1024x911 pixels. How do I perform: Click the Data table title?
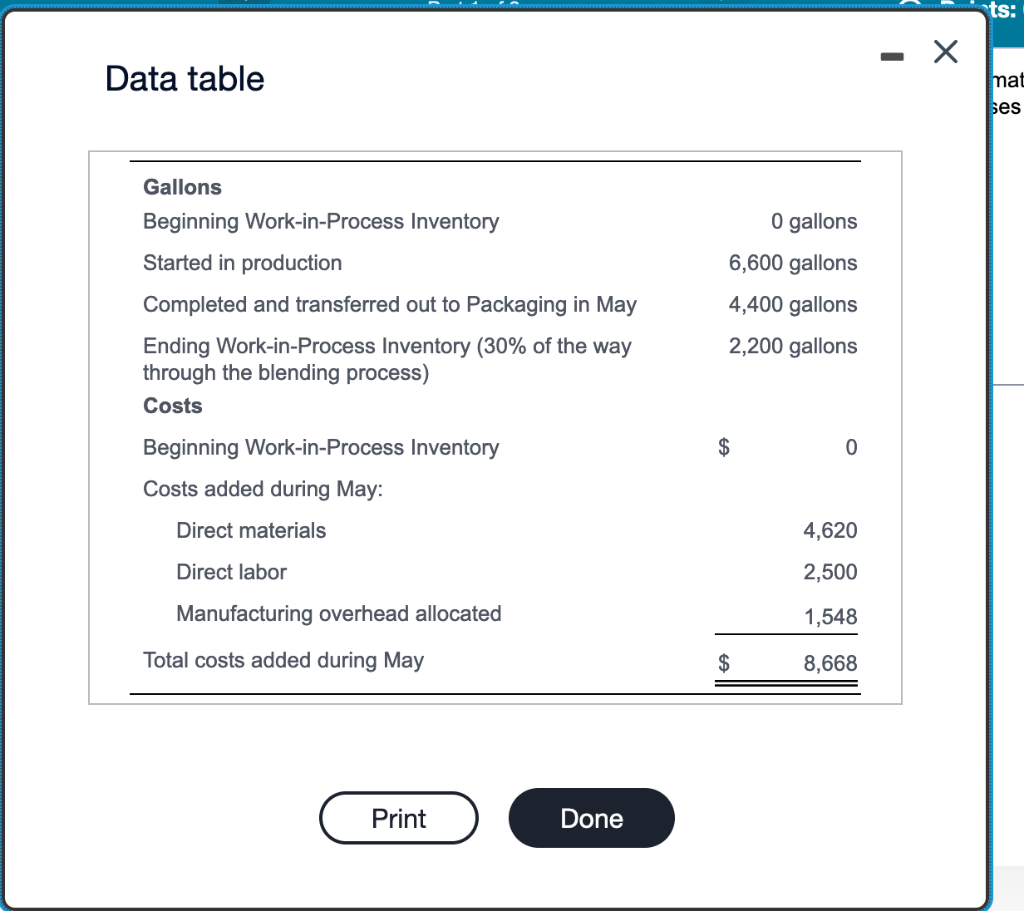(184, 78)
